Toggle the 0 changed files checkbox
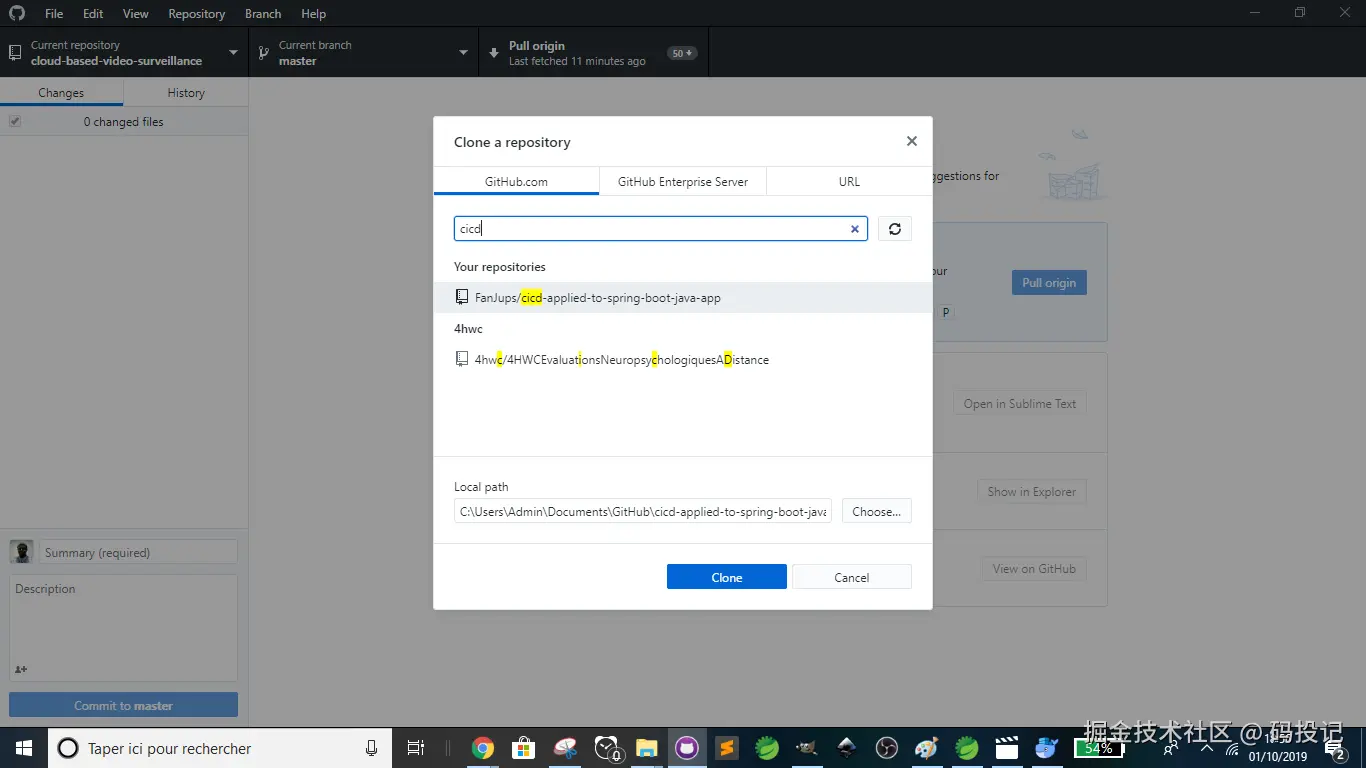 [15, 121]
